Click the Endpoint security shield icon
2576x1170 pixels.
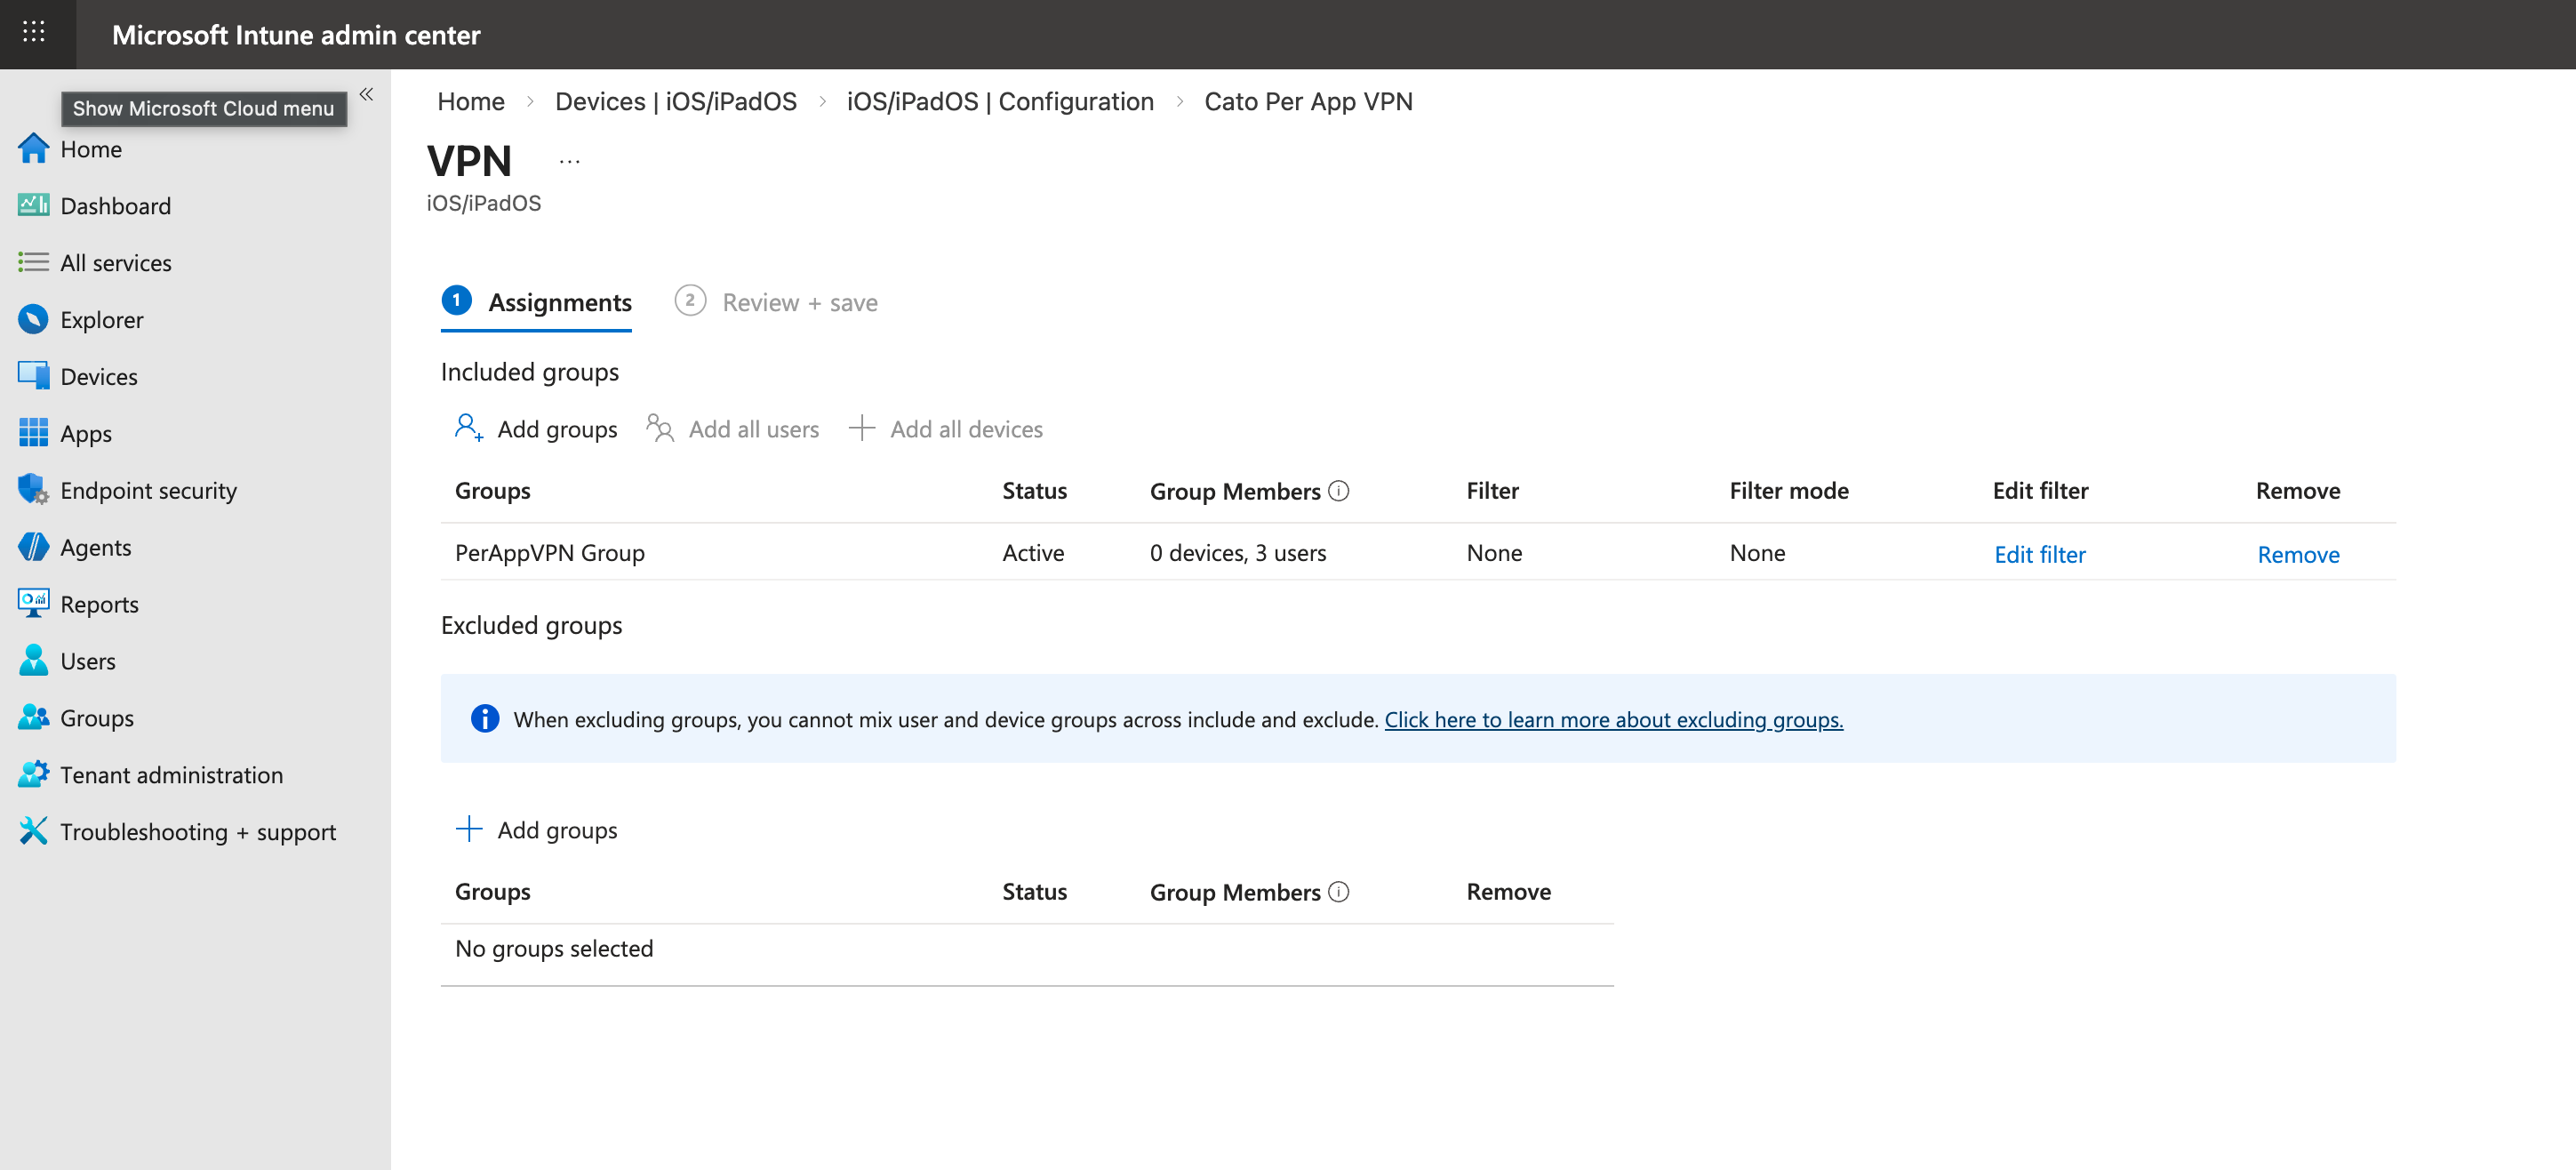33,490
